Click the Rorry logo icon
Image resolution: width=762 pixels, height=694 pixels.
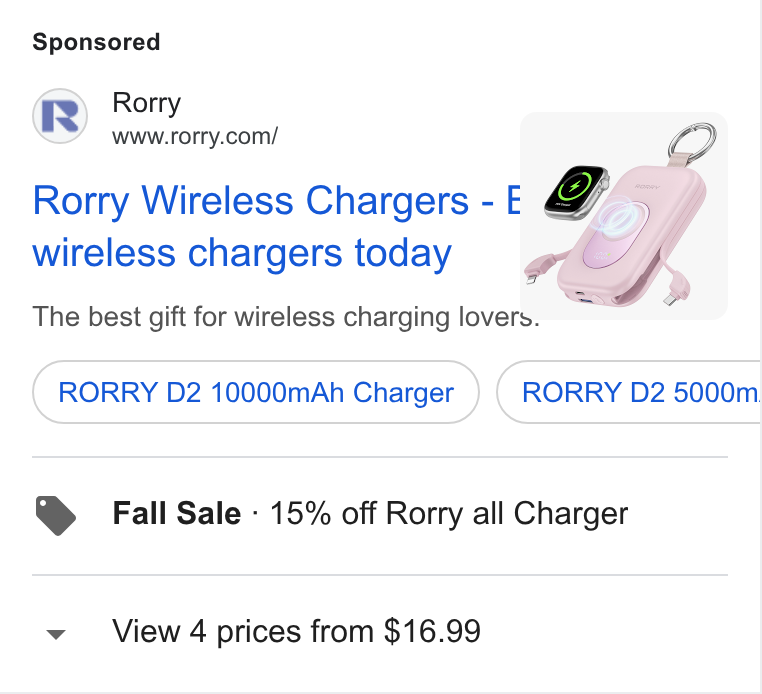click(x=60, y=116)
